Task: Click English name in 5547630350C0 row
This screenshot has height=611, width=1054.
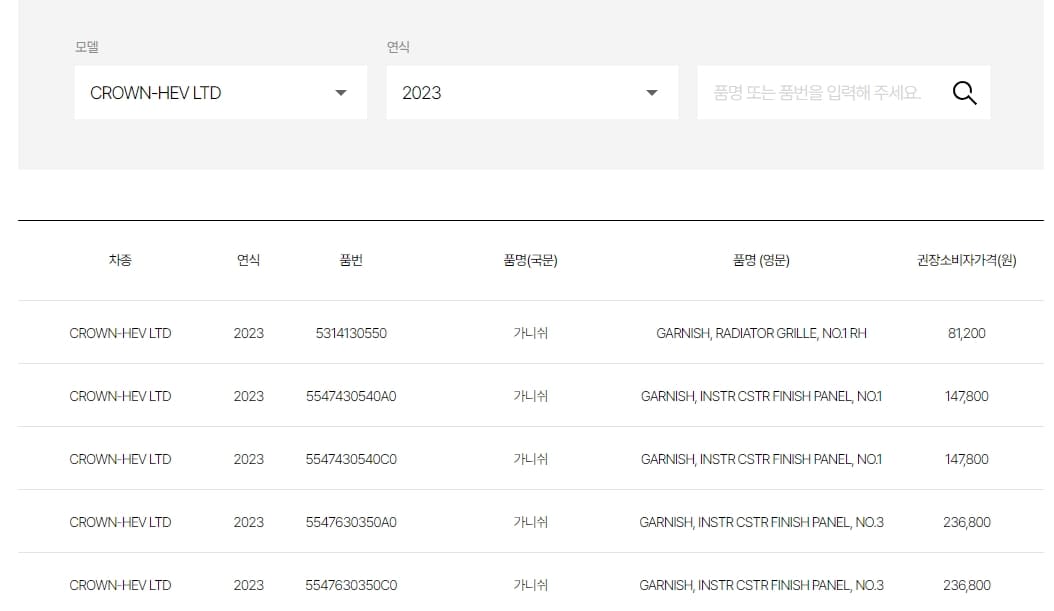Action: point(761,585)
